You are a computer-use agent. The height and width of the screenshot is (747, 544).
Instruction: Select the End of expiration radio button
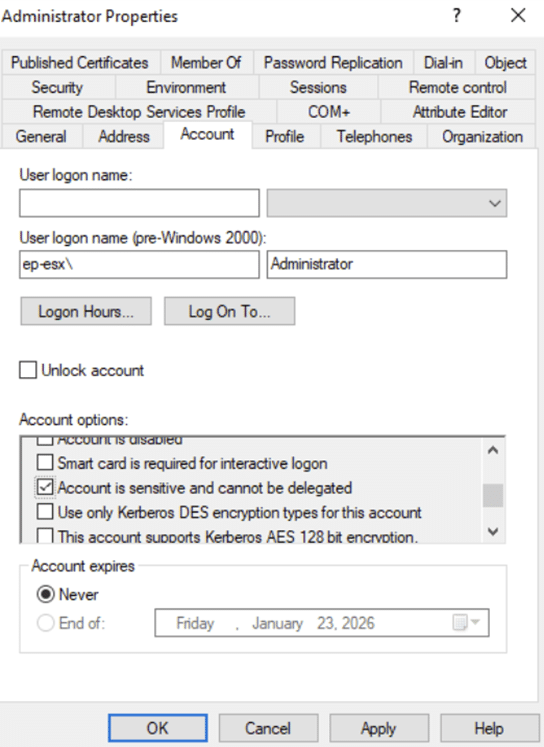46,623
